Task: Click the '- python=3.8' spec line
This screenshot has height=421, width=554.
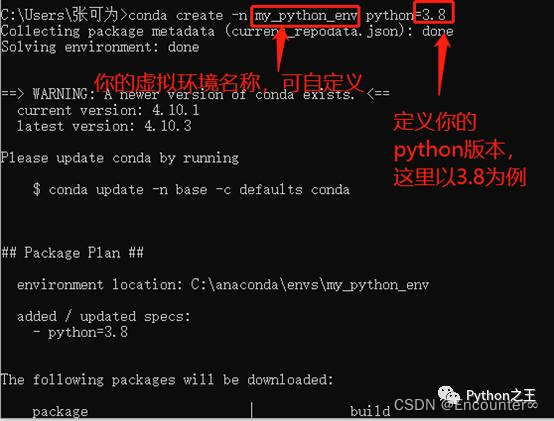Action: pyautogui.click(x=80, y=332)
